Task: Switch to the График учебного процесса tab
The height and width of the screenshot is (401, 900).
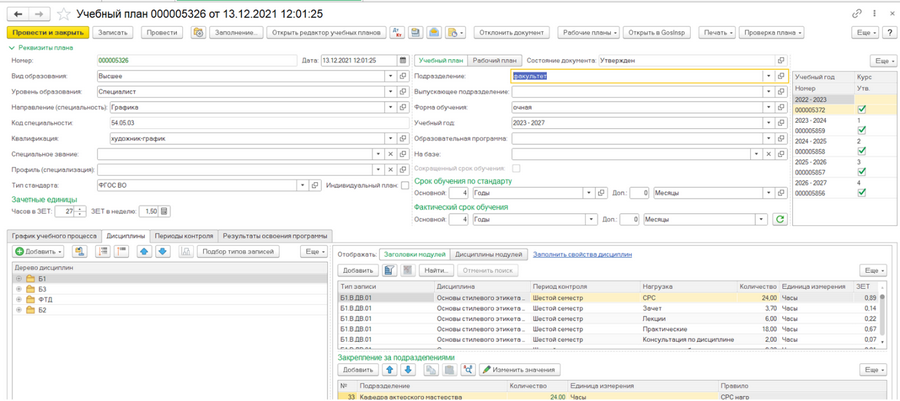Action: point(54,236)
